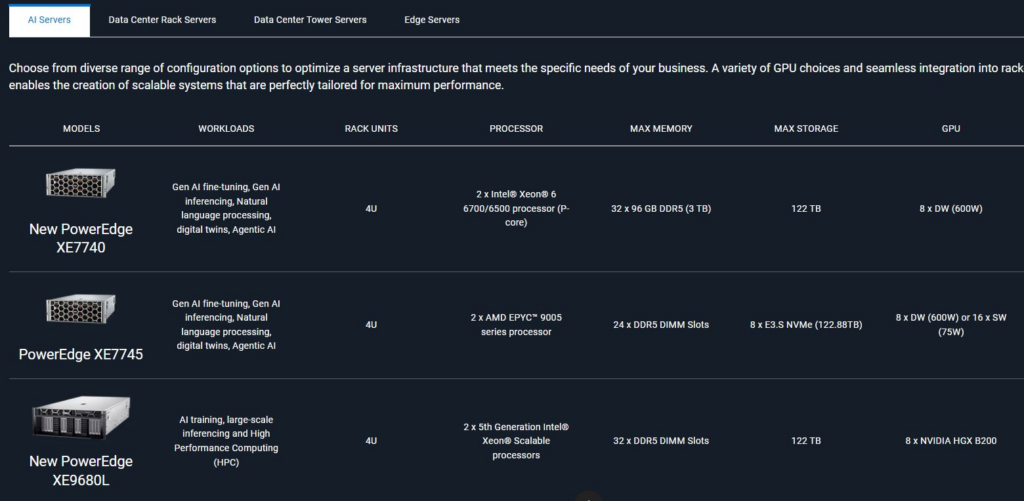Go to Edge Servers tab

coord(432,20)
